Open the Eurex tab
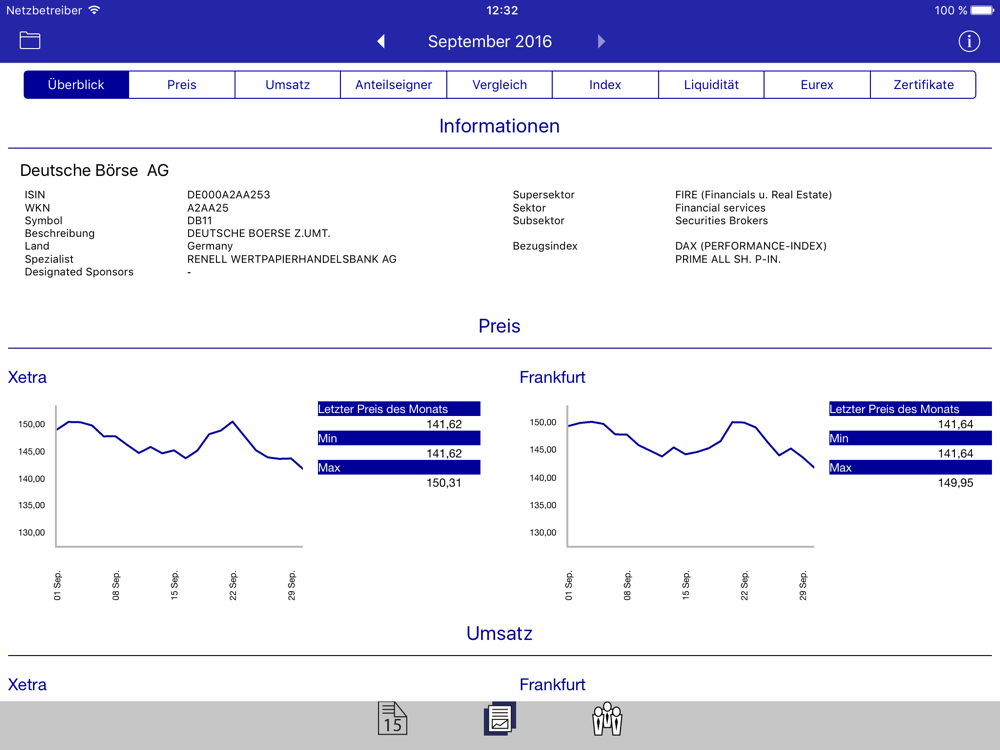This screenshot has height=750, width=1000. (817, 85)
